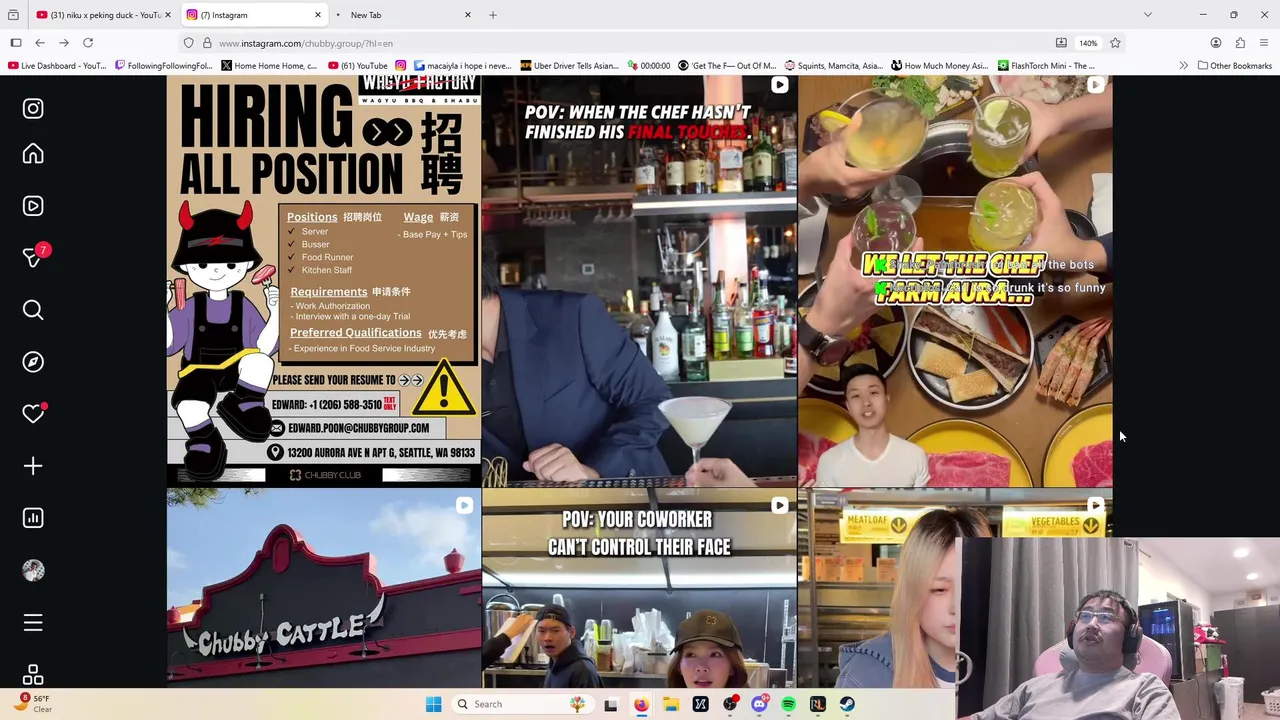Click the taskbar Search box
The image size is (1280, 720).
(x=522, y=704)
